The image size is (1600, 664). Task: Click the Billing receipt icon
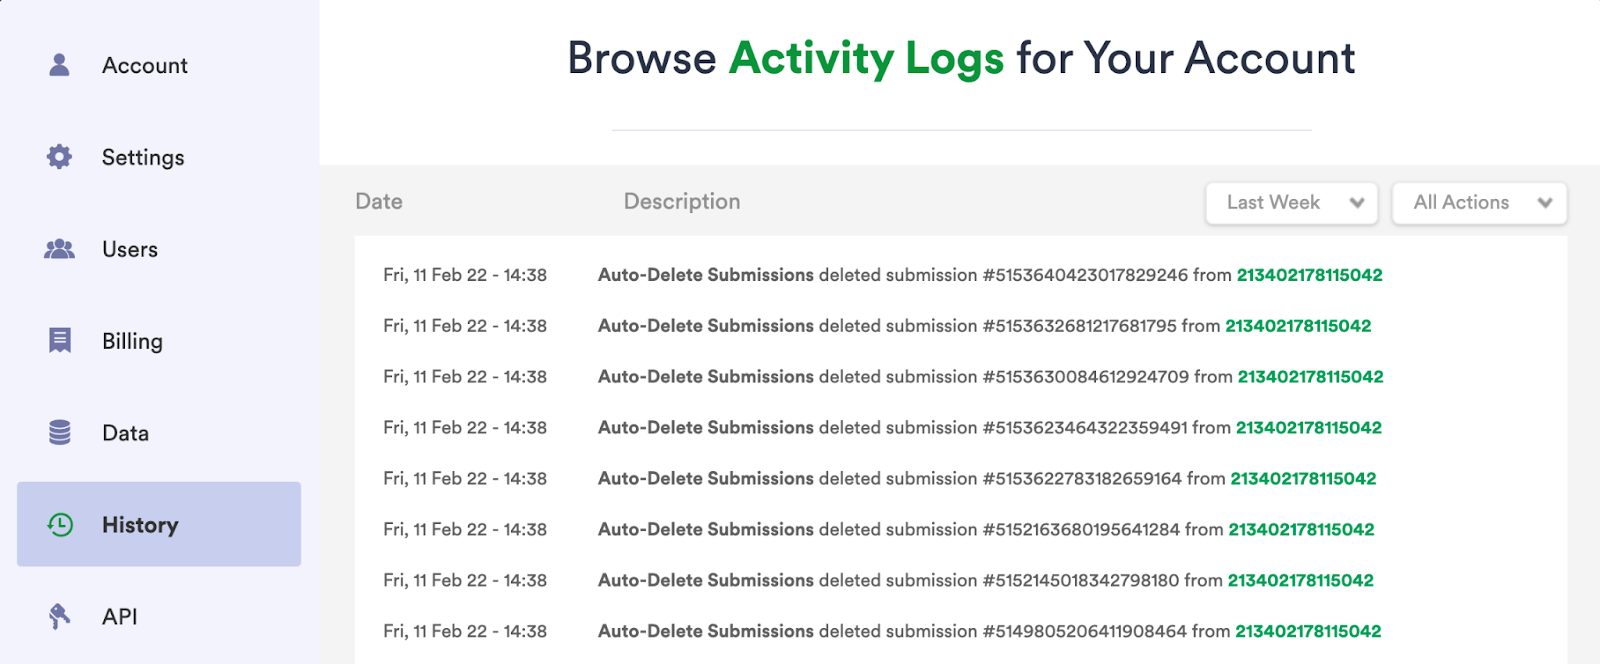tap(60, 341)
